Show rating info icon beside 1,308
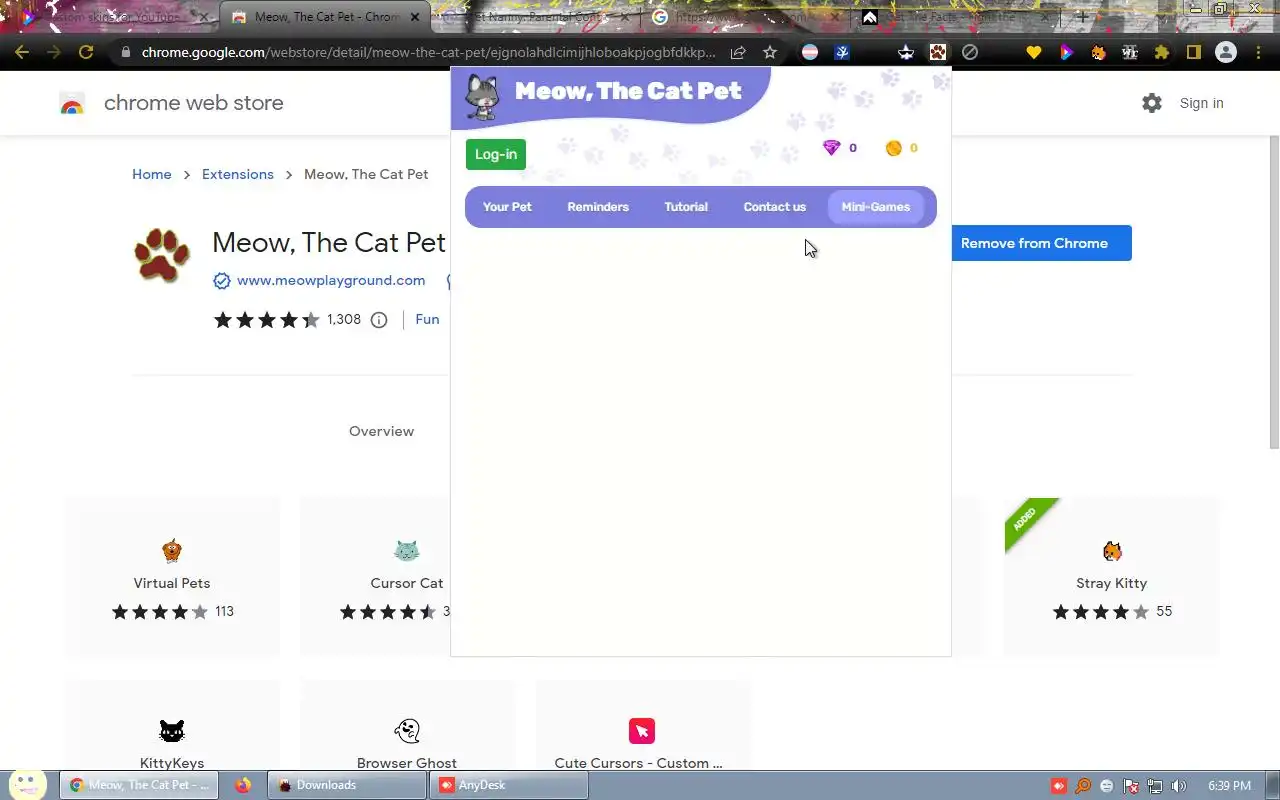 pos(379,320)
